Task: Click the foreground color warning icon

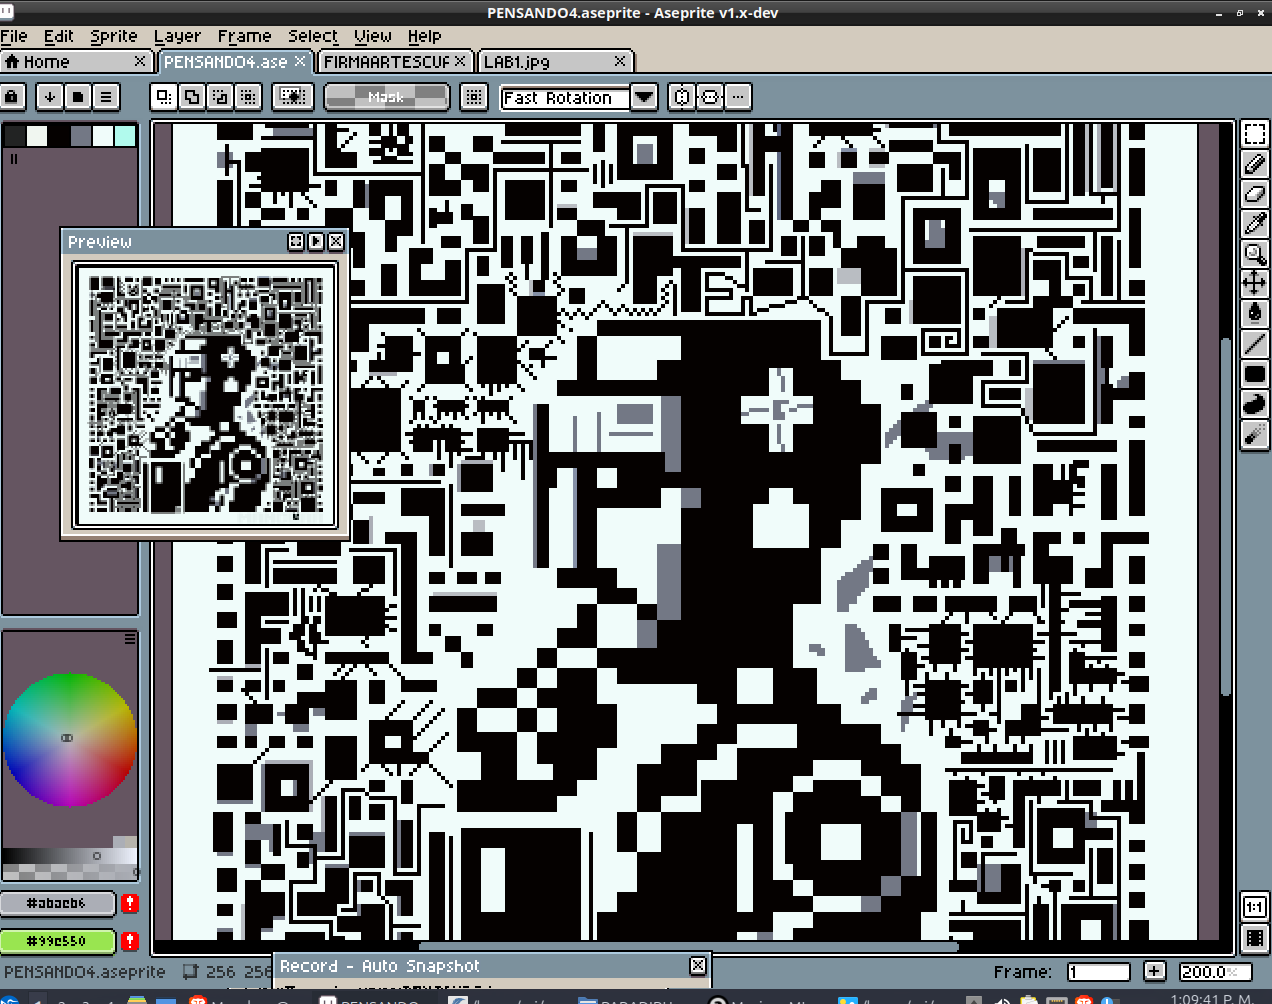Action: (x=130, y=903)
